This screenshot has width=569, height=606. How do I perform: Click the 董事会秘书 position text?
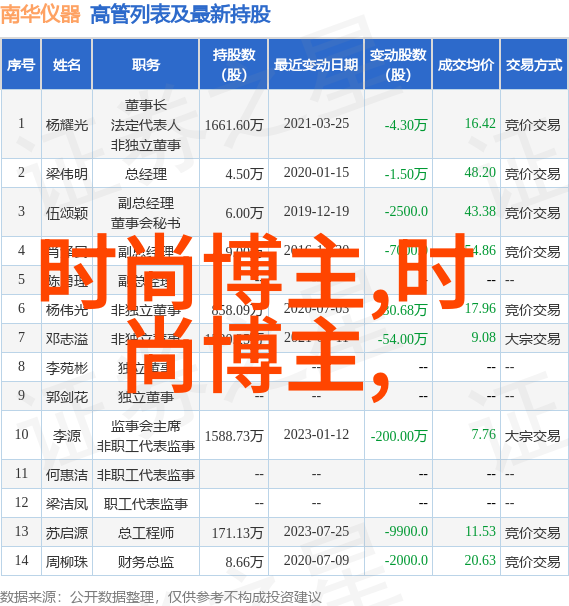pos(146,223)
